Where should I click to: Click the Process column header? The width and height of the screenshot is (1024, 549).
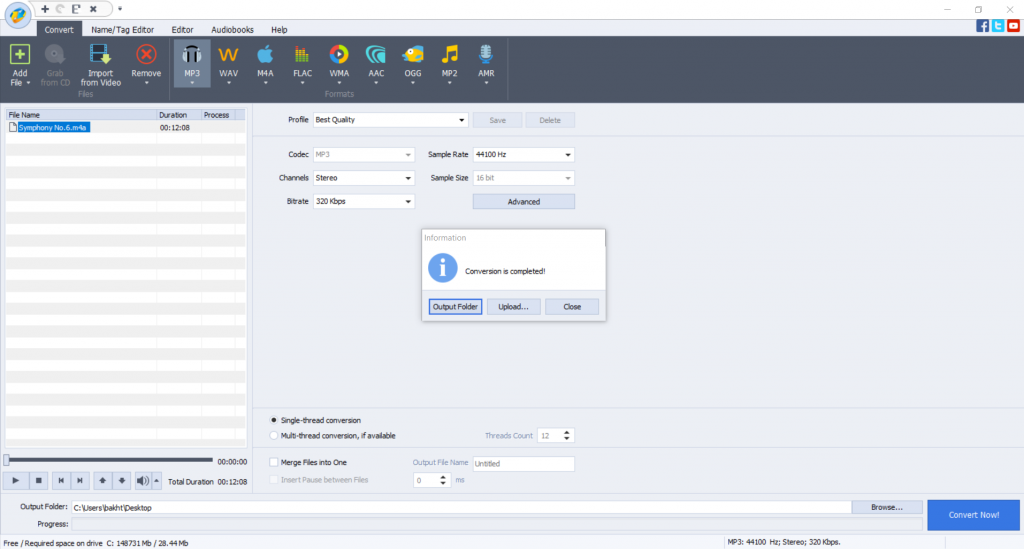[218, 115]
